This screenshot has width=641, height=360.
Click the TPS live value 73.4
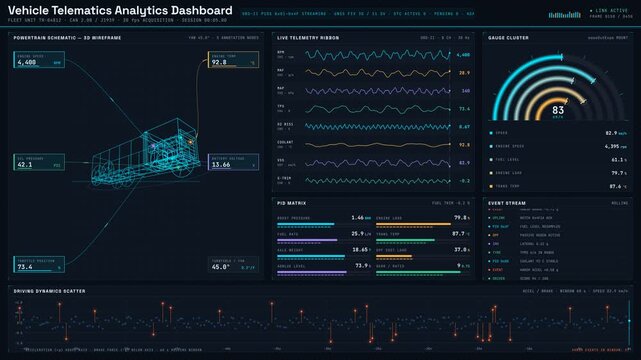pos(464,109)
